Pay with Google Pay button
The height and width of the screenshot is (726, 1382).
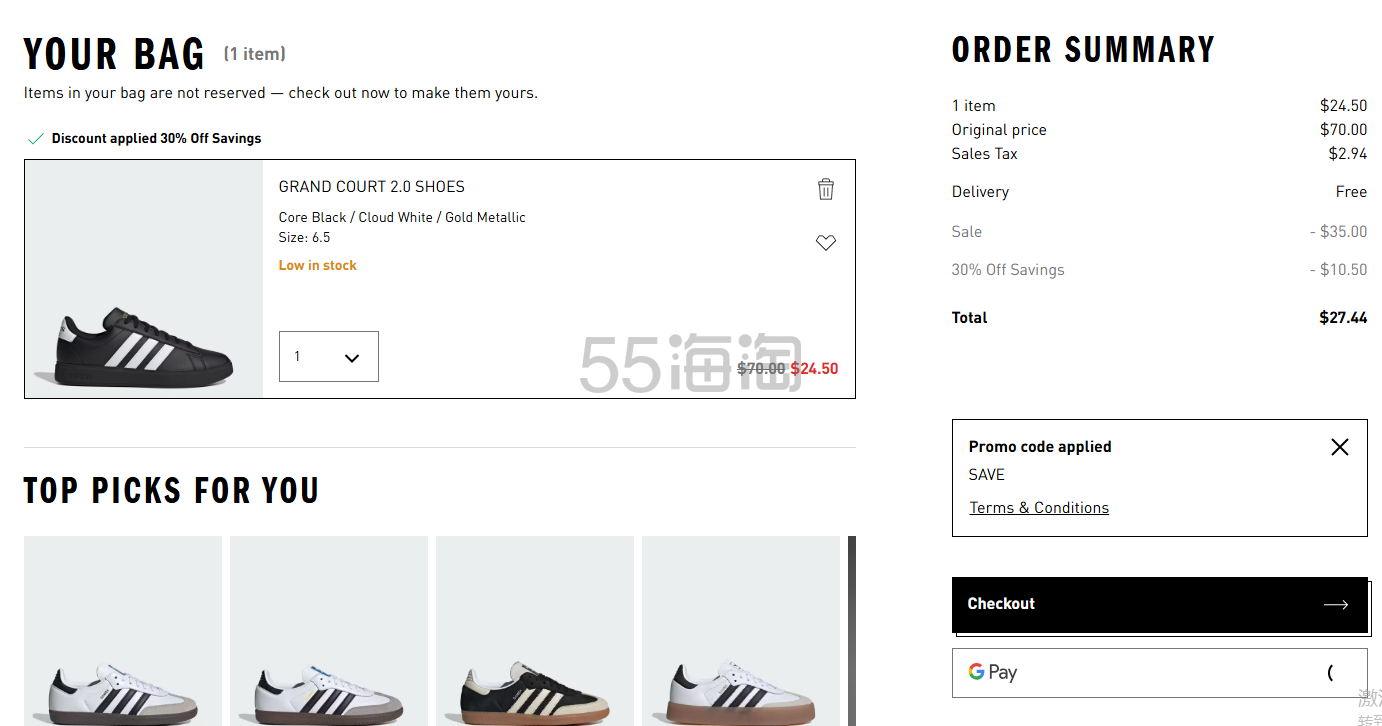1159,672
